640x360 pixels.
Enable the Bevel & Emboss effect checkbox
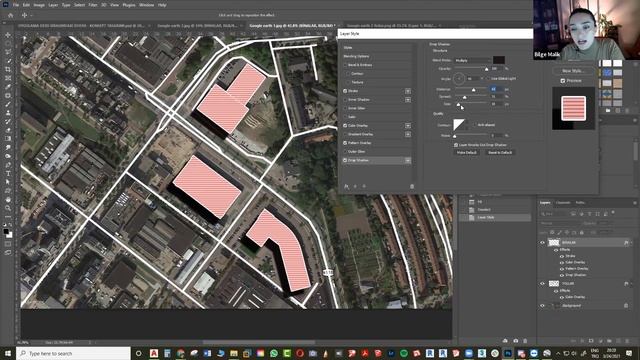345,65
